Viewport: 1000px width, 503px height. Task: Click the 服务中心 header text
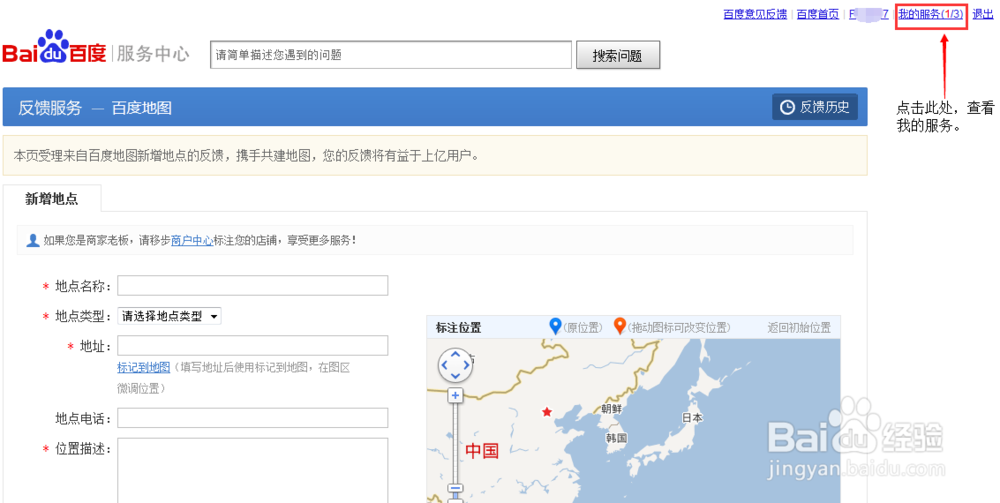[x=153, y=54]
